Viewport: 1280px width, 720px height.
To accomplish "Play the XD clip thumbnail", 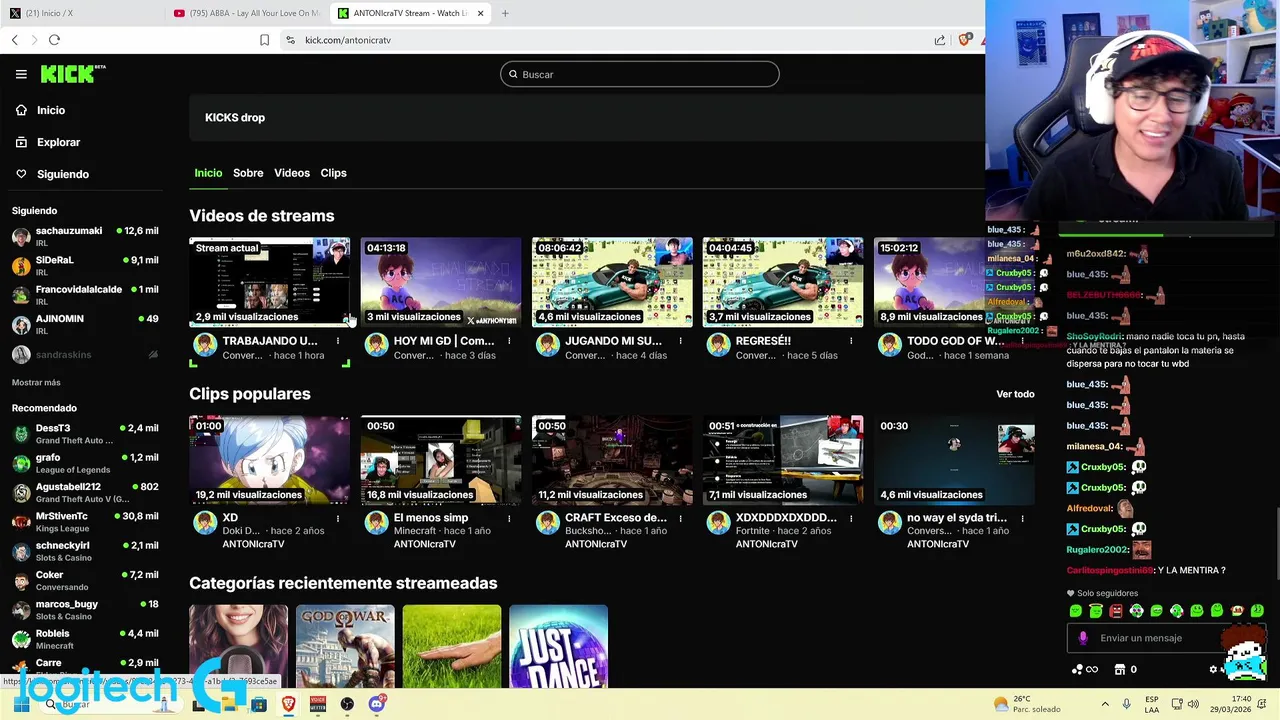I will [270, 460].
